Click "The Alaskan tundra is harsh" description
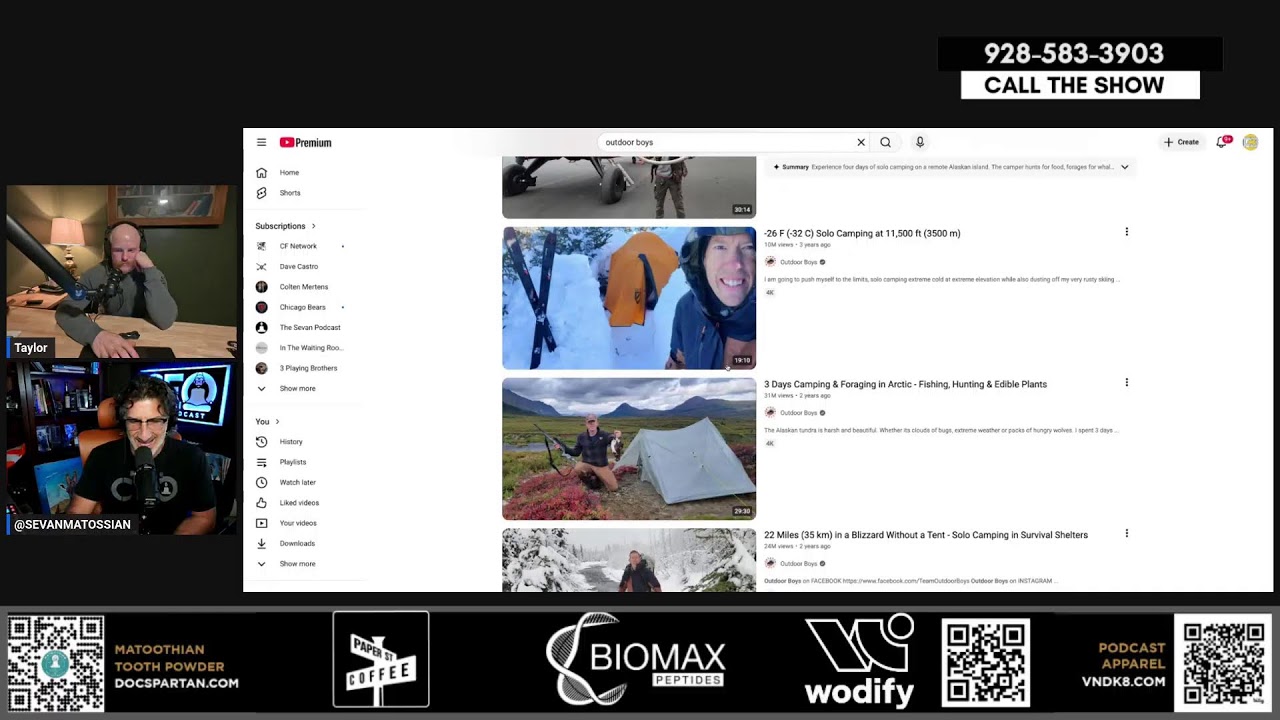The image size is (1280, 720). [x=941, y=430]
